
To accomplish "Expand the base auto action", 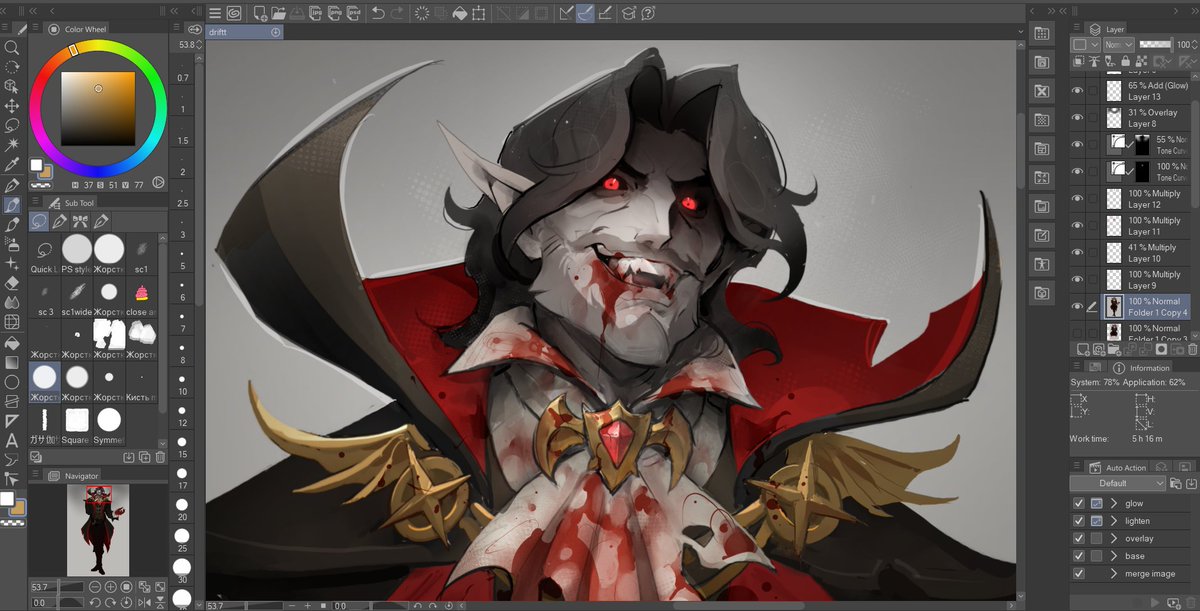I will [x=1114, y=556].
